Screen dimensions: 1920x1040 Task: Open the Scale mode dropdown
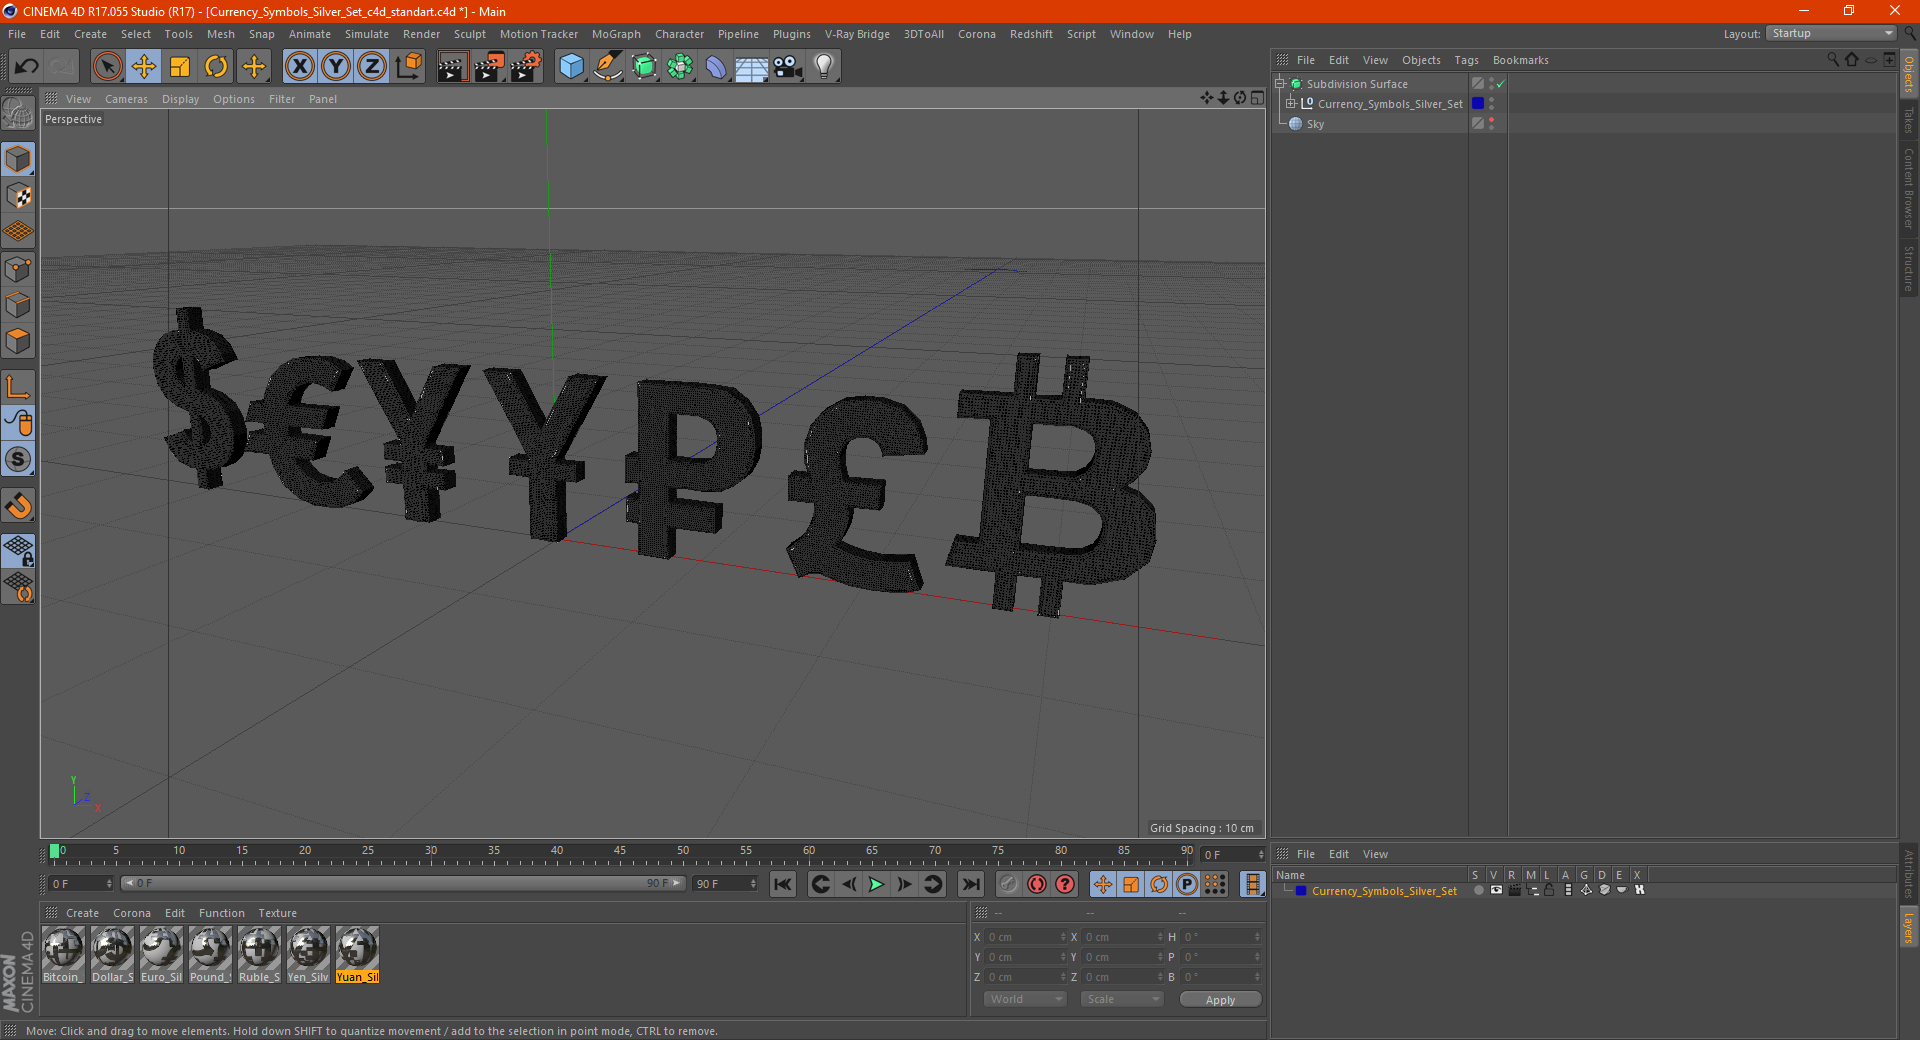click(1122, 999)
